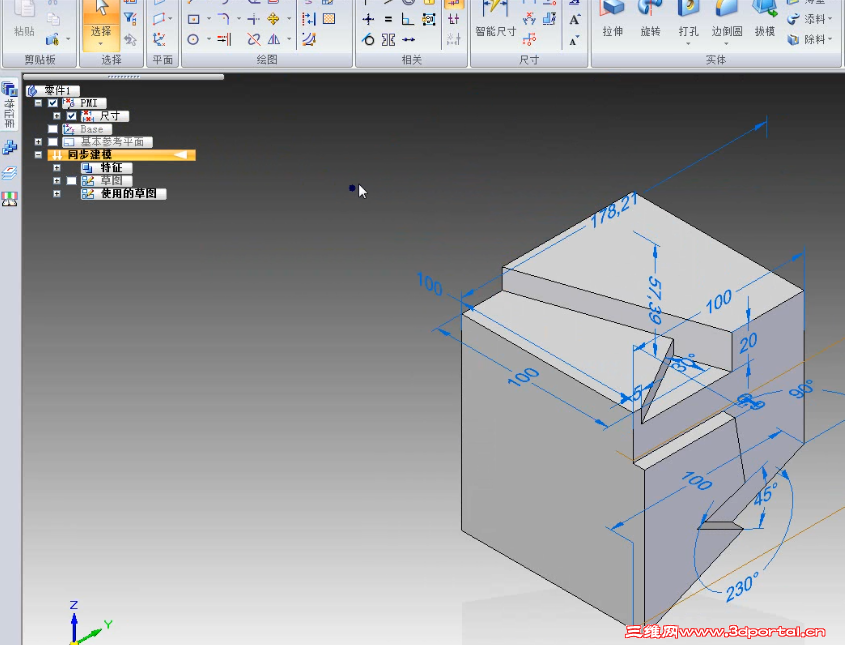The width and height of the screenshot is (845, 645).
Task: Toggle the 尺寸 checkbox in tree
Action: (71, 116)
